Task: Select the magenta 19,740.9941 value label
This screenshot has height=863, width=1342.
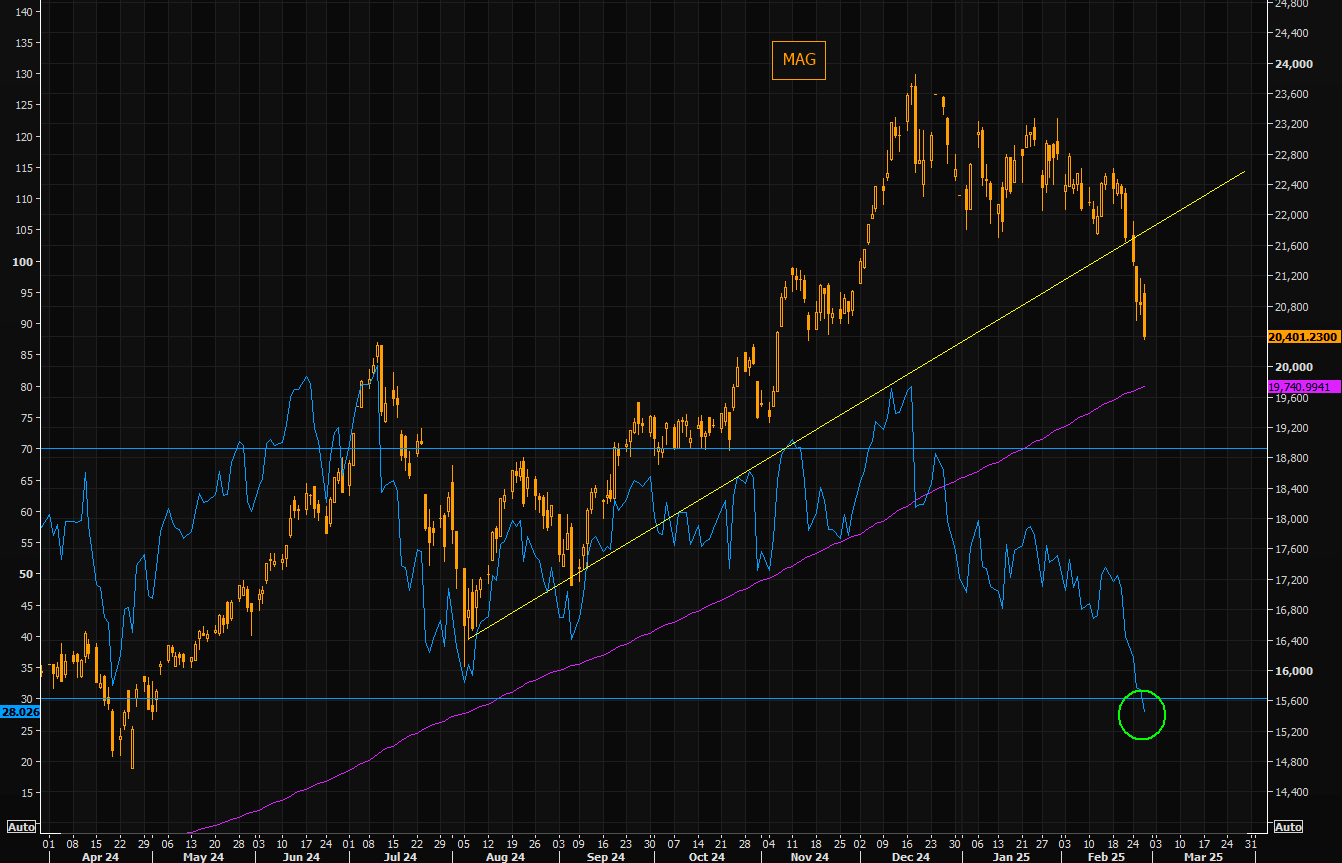Action: (x=1303, y=387)
